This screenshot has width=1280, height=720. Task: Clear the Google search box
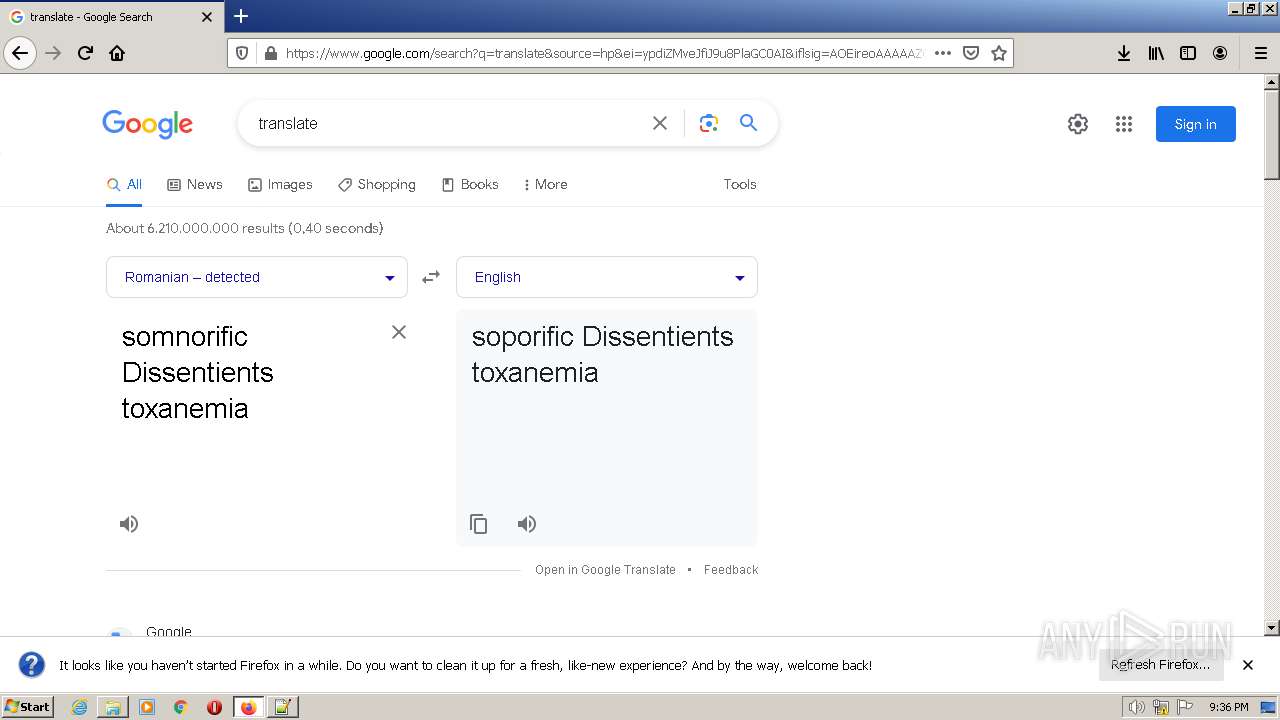[660, 123]
